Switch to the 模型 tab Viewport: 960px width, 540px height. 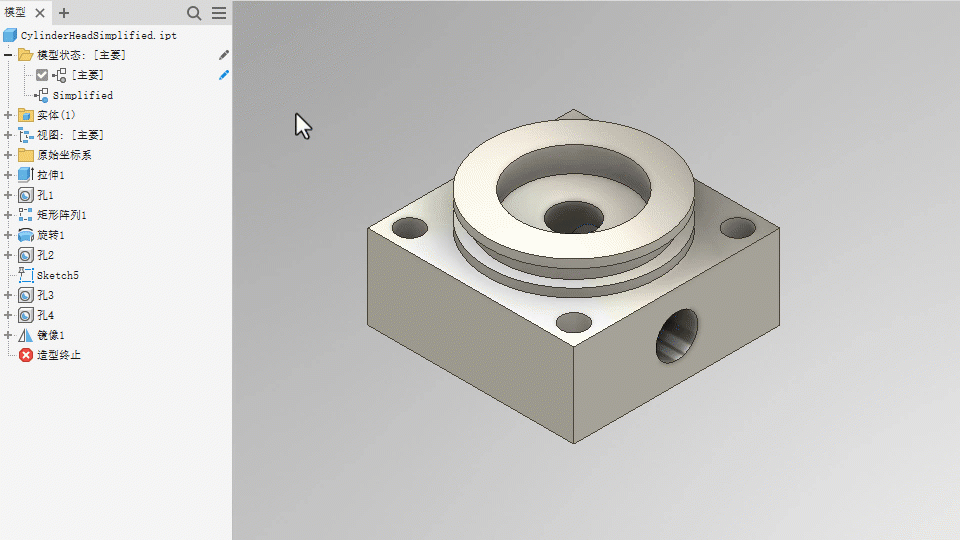pos(15,12)
